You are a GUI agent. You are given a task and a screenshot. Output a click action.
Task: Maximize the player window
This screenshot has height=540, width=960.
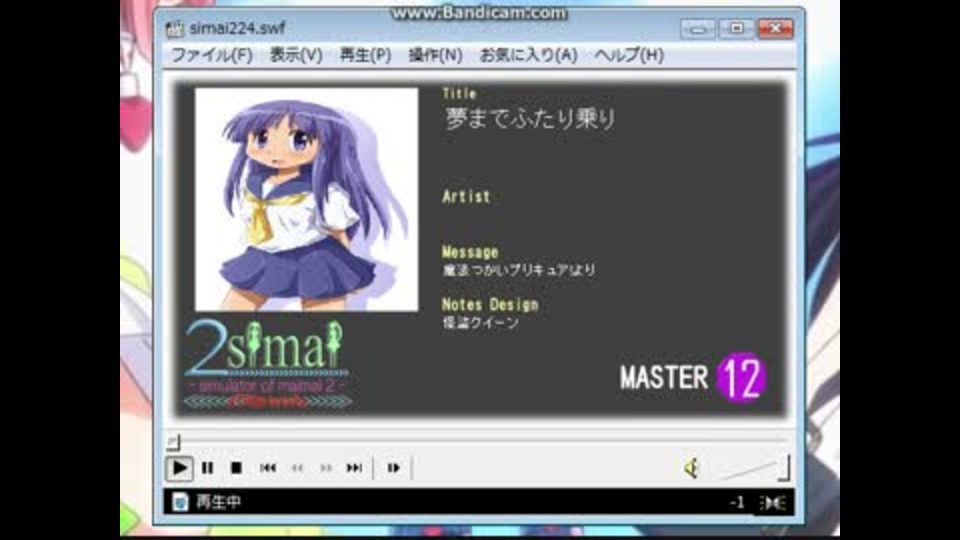pos(737,28)
